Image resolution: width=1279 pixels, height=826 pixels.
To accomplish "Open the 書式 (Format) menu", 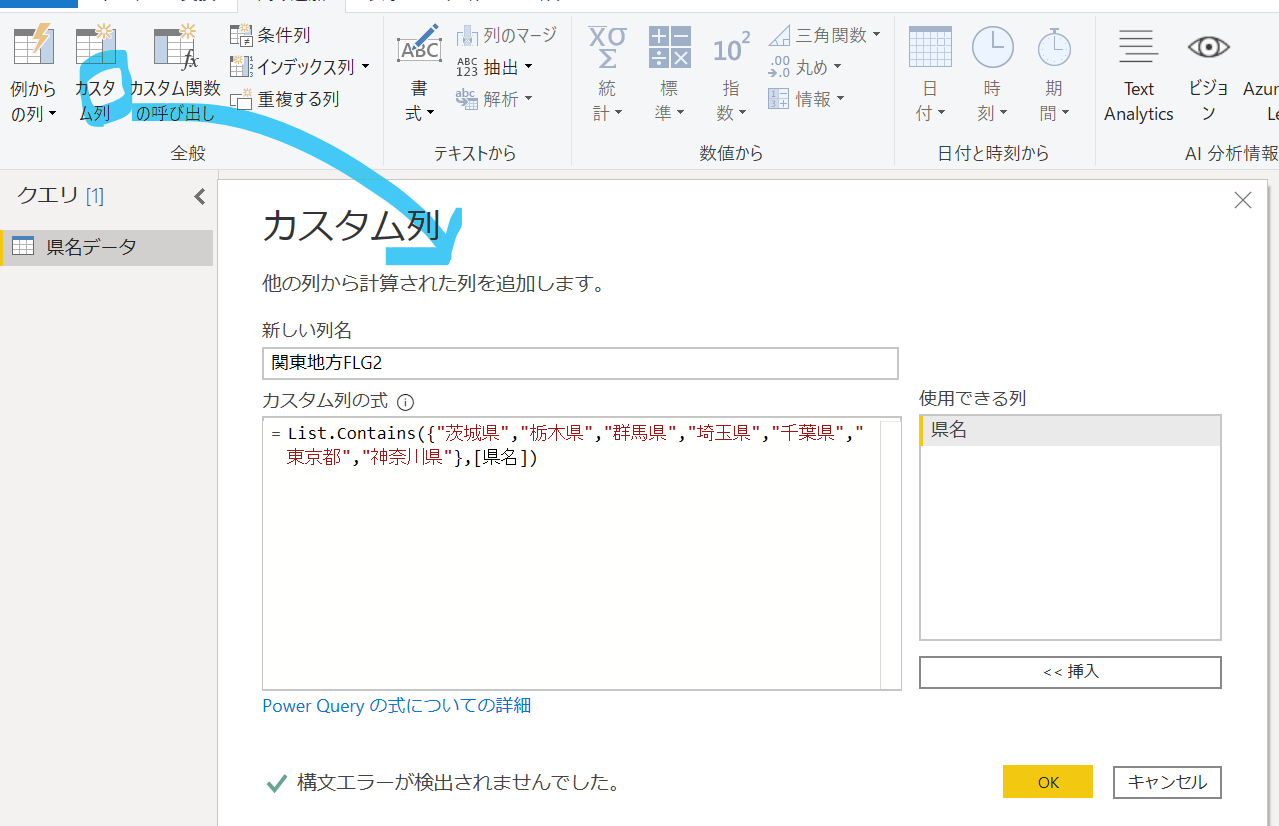I will click(x=419, y=75).
